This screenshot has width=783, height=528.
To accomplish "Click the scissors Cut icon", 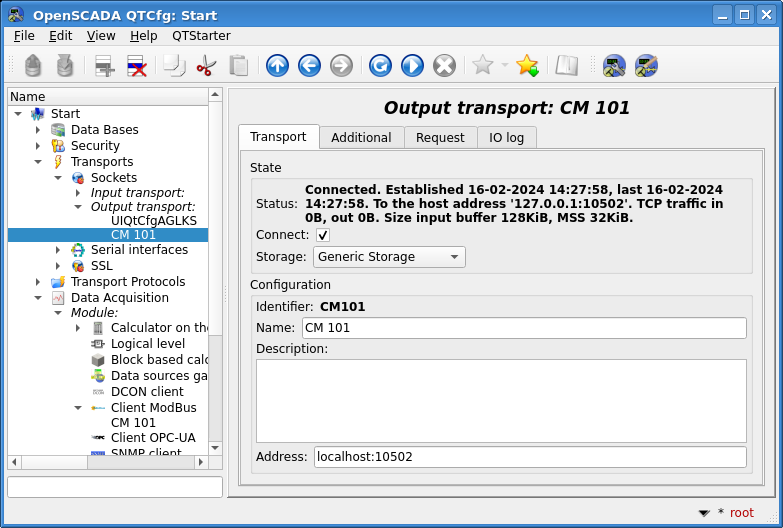I will click(x=206, y=66).
